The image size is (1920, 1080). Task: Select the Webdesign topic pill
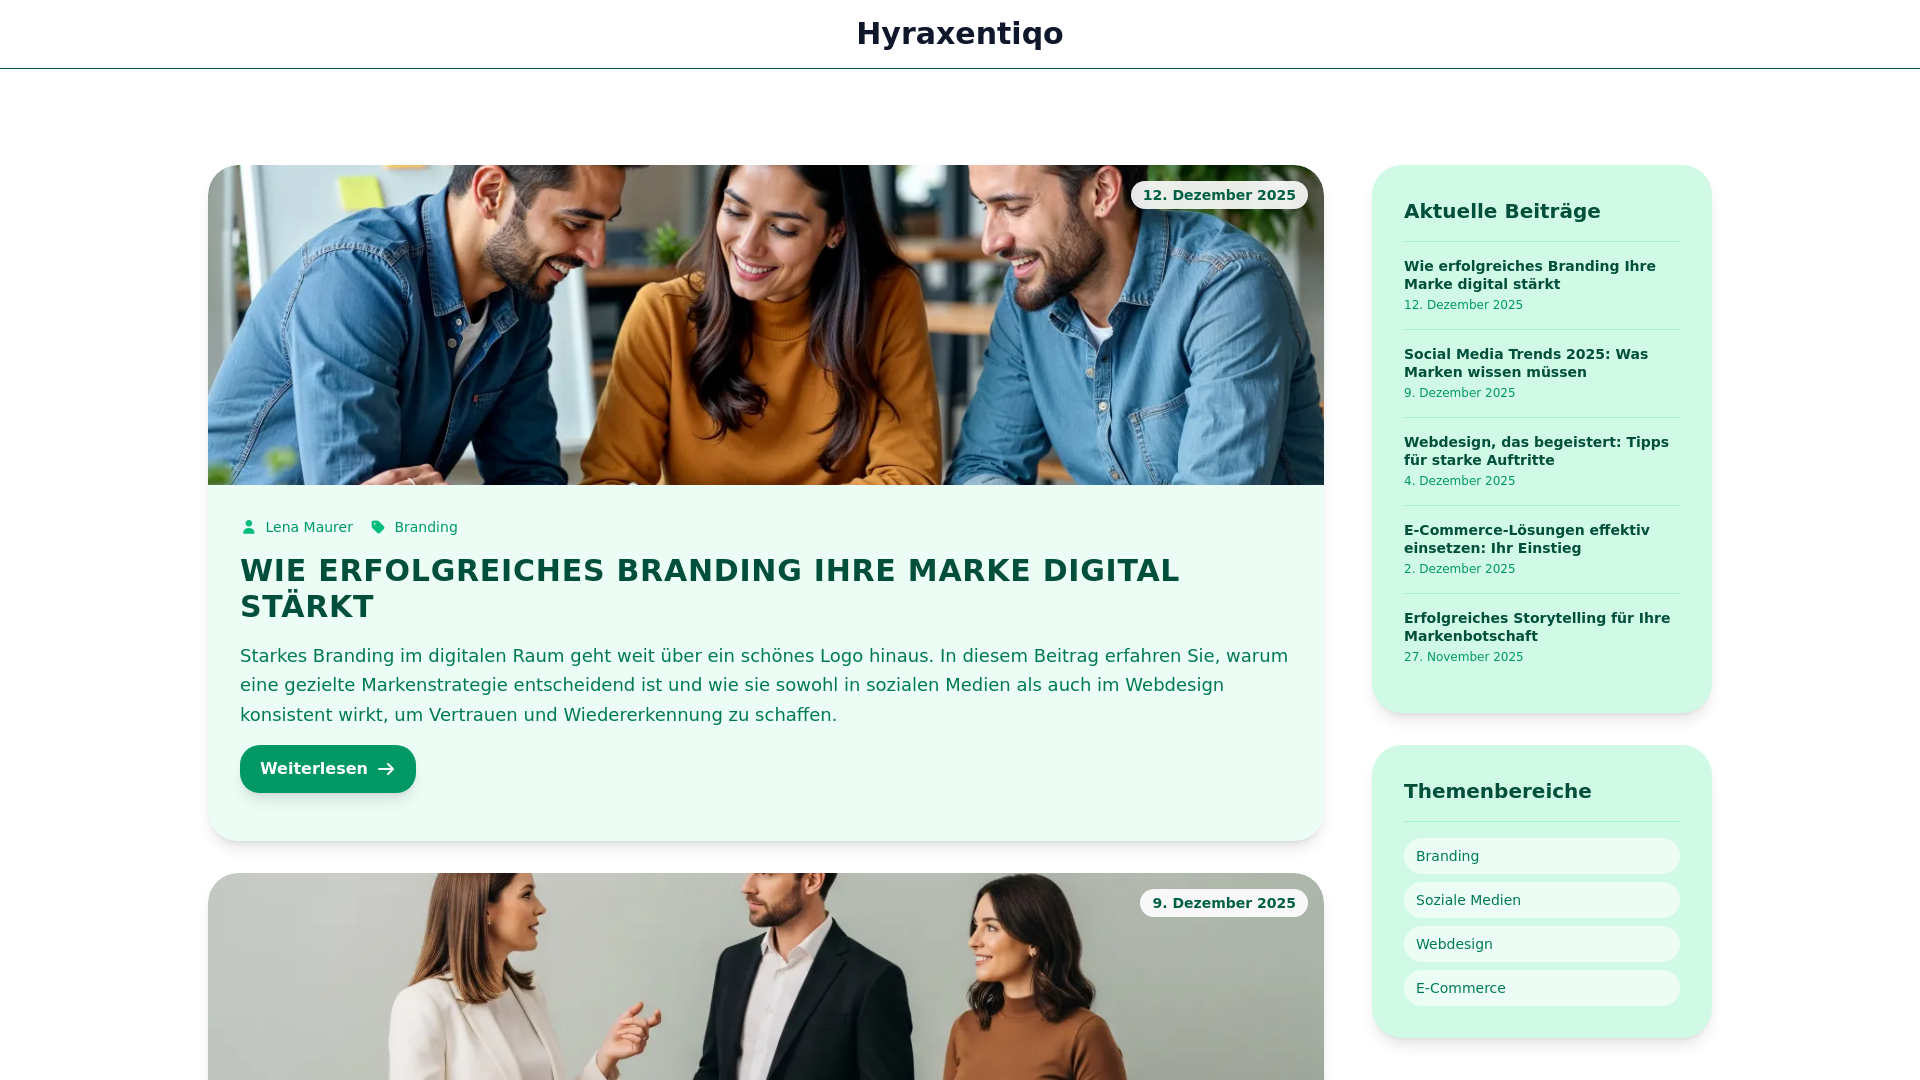click(x=1542, y=944)
